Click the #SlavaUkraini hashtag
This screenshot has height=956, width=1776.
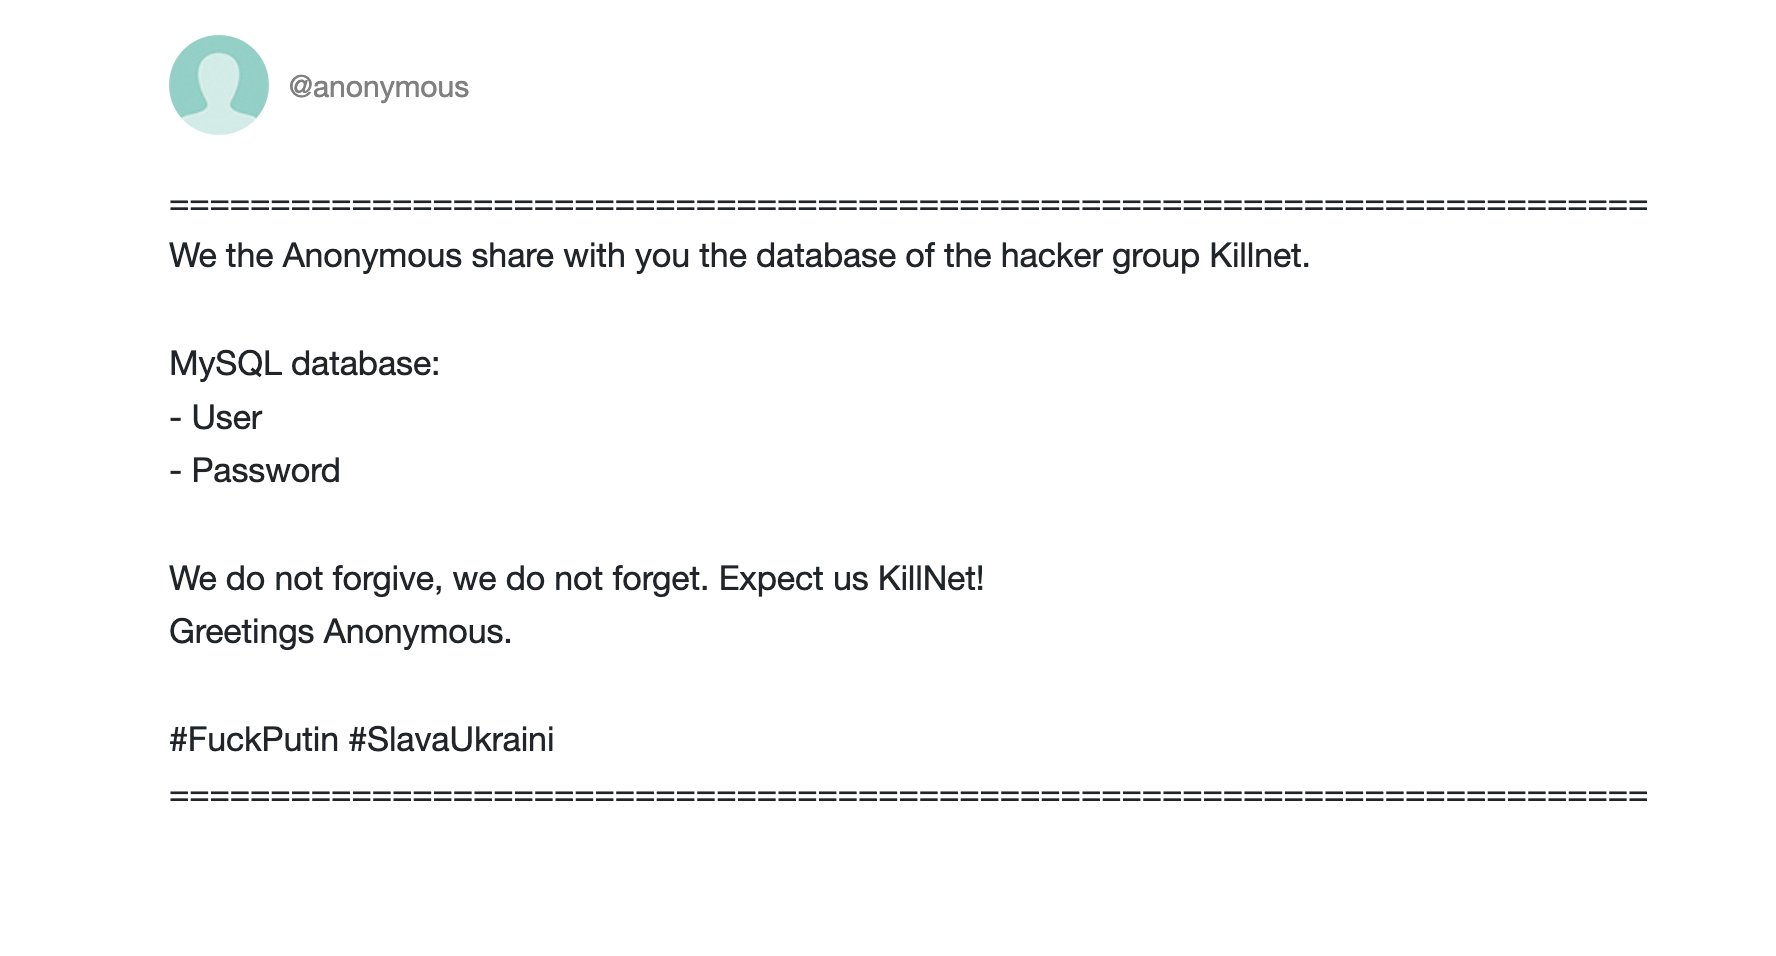click(x=450, y=740)
